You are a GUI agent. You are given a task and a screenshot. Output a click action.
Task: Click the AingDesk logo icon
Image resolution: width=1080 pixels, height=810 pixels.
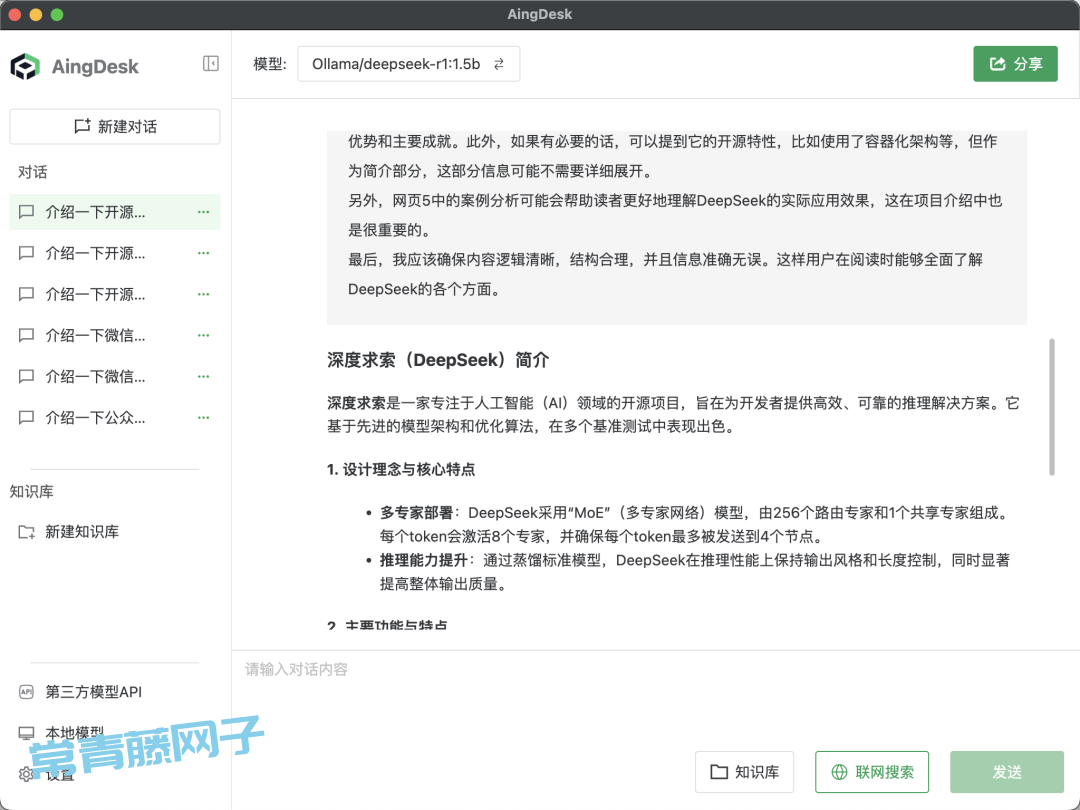[x=25, y=66]
